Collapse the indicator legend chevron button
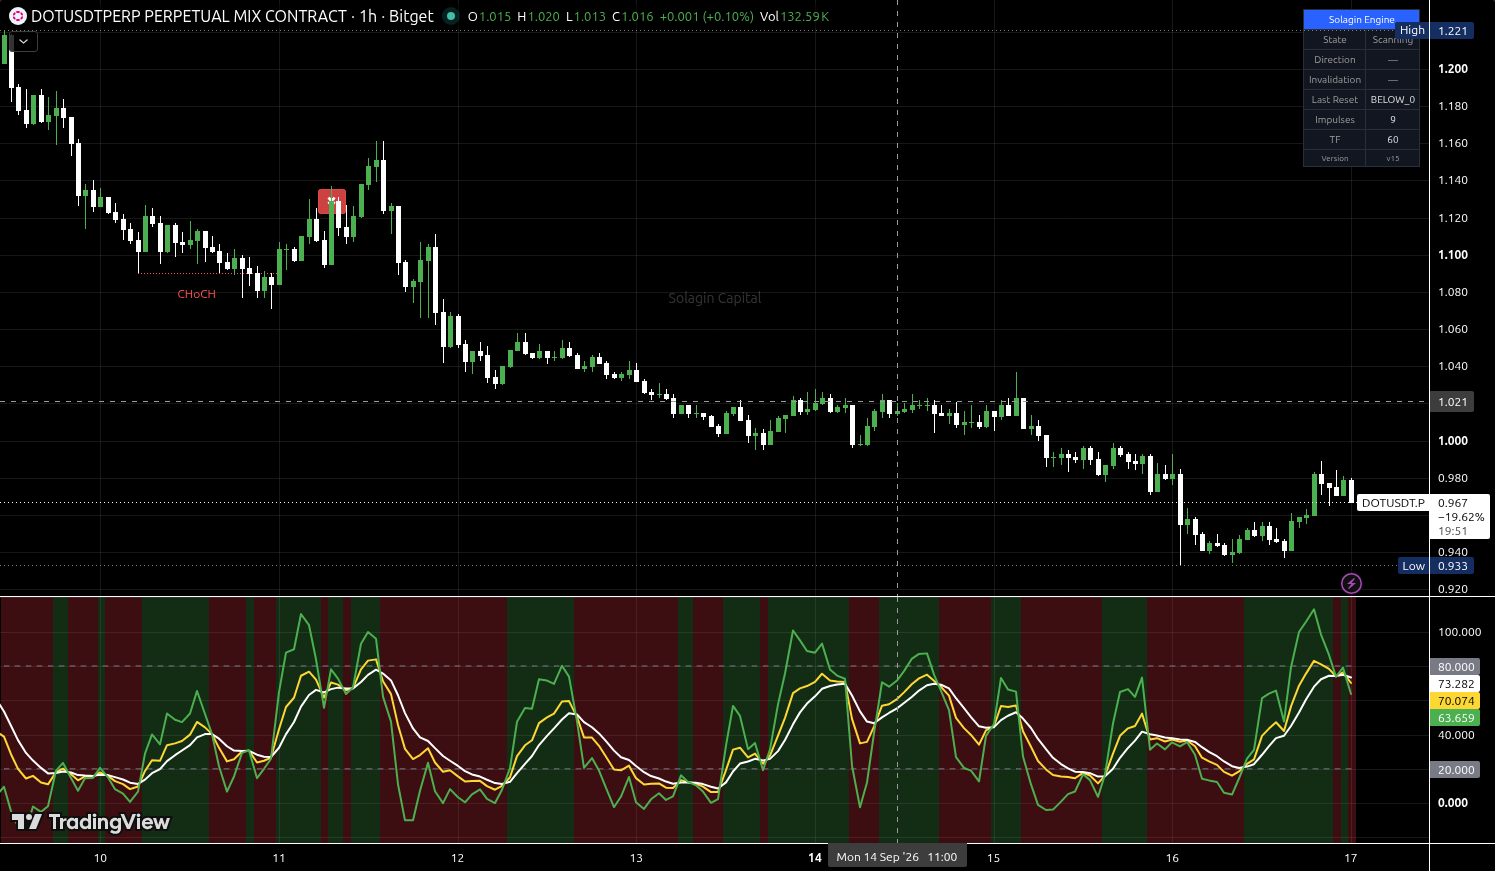 click(23, 42)
